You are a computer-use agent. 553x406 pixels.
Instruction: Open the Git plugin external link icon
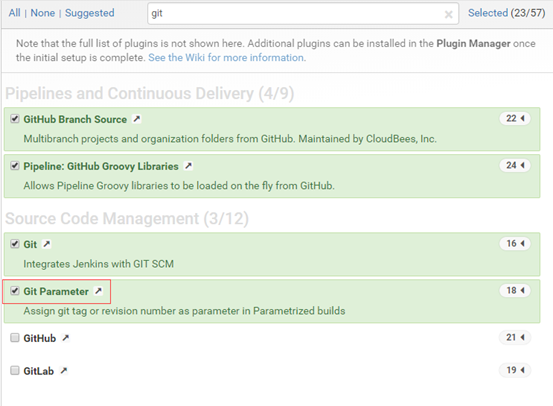click(x=46, y=244)
